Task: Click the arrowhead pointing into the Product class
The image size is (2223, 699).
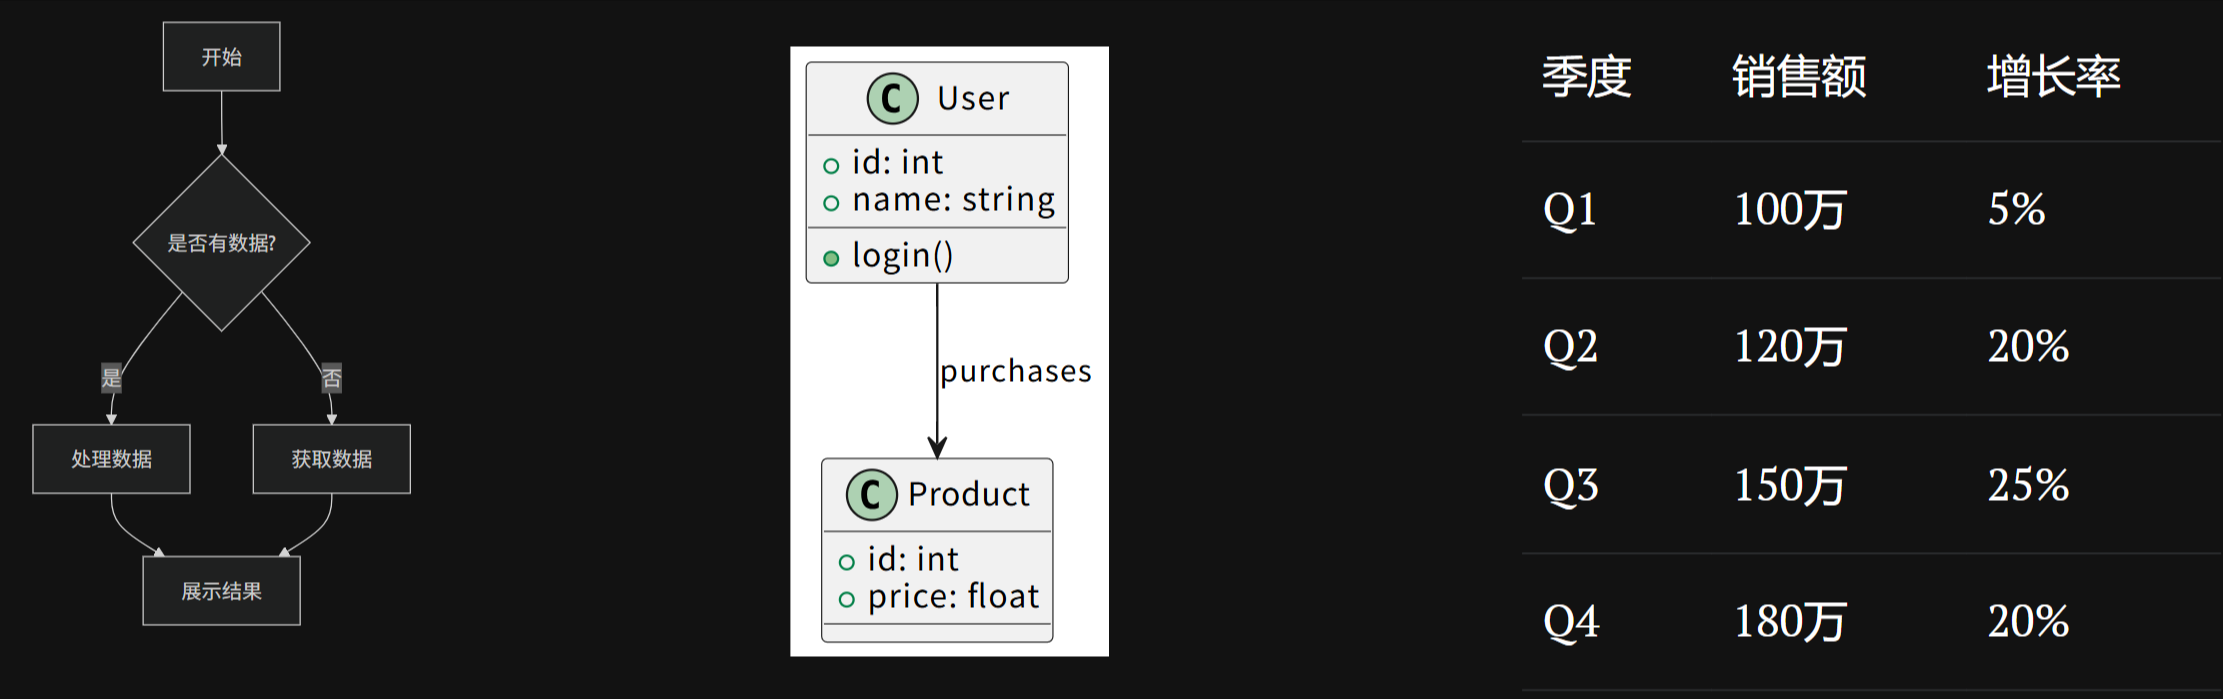Action: (x=937, y=447)
